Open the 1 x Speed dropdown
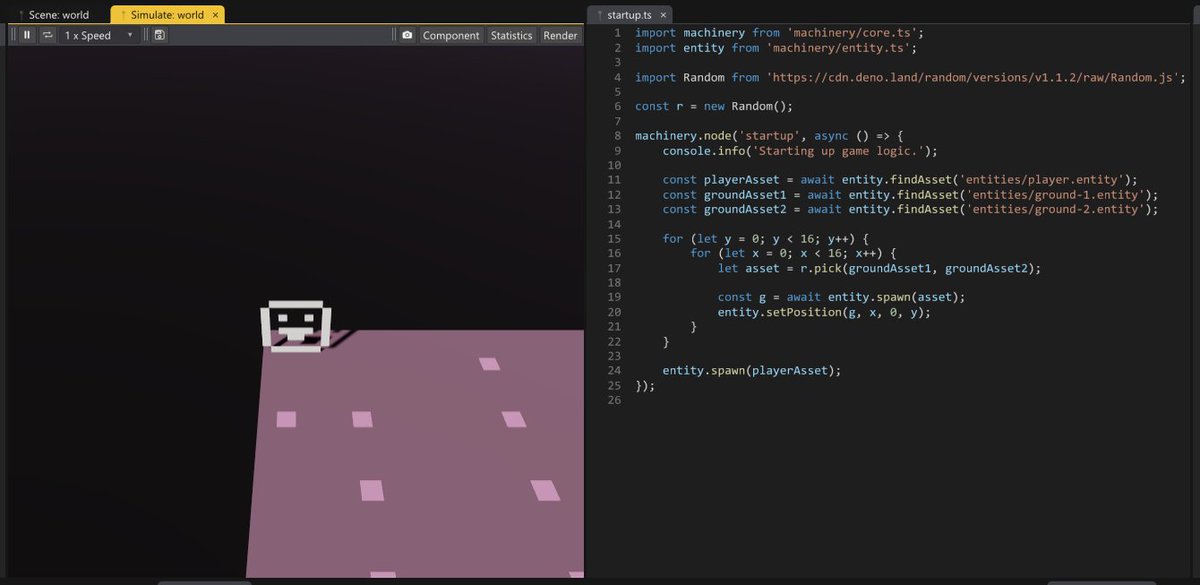 click(90, 34)
